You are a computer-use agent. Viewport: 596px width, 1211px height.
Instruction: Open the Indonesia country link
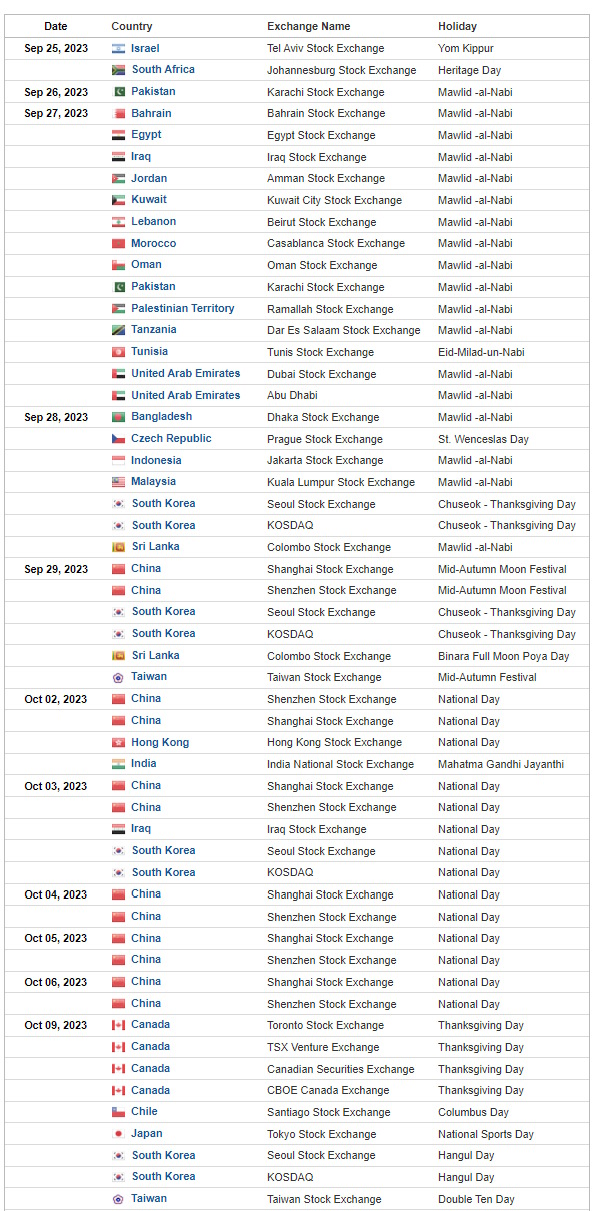click(x=156, y=460)
